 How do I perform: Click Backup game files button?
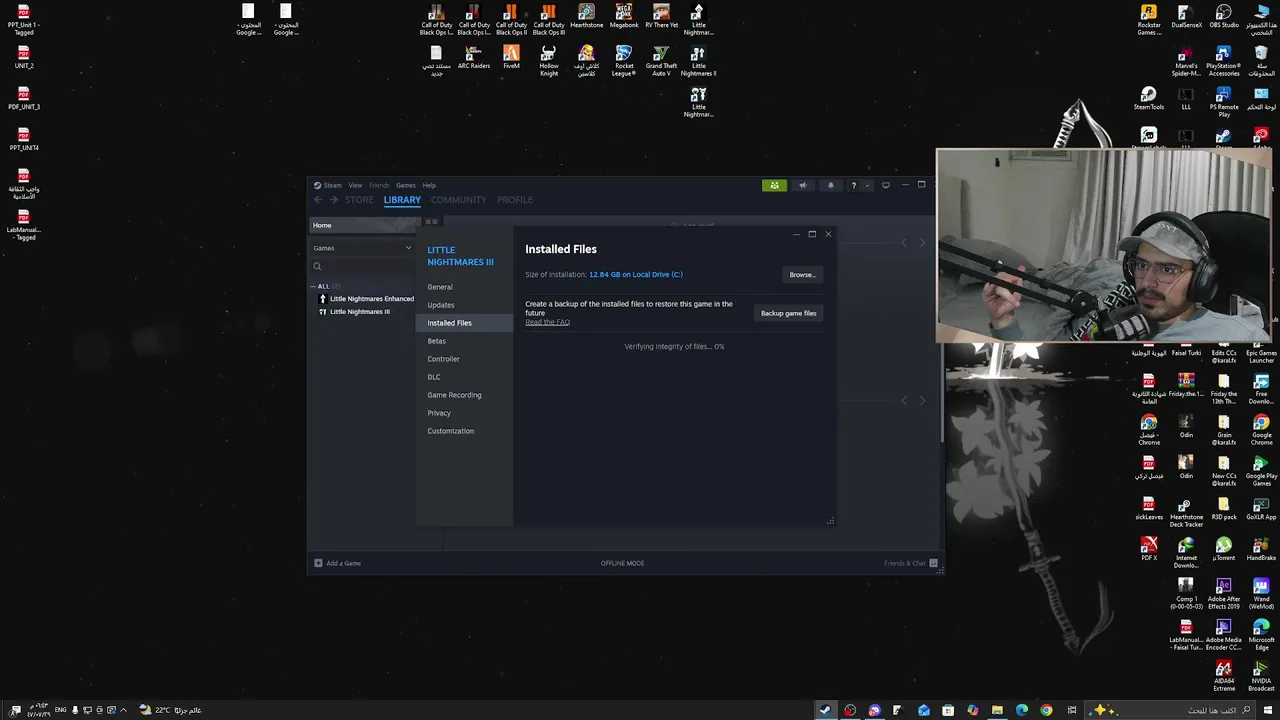coord(788,313)
